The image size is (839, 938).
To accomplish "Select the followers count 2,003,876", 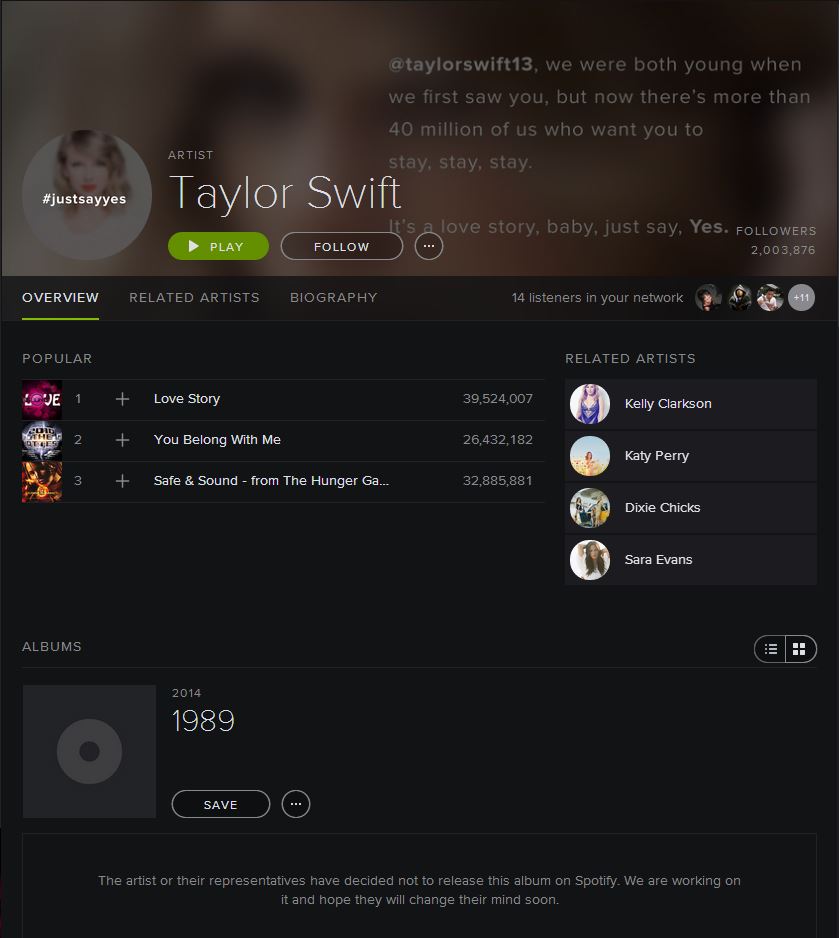I will coord(783,250).
